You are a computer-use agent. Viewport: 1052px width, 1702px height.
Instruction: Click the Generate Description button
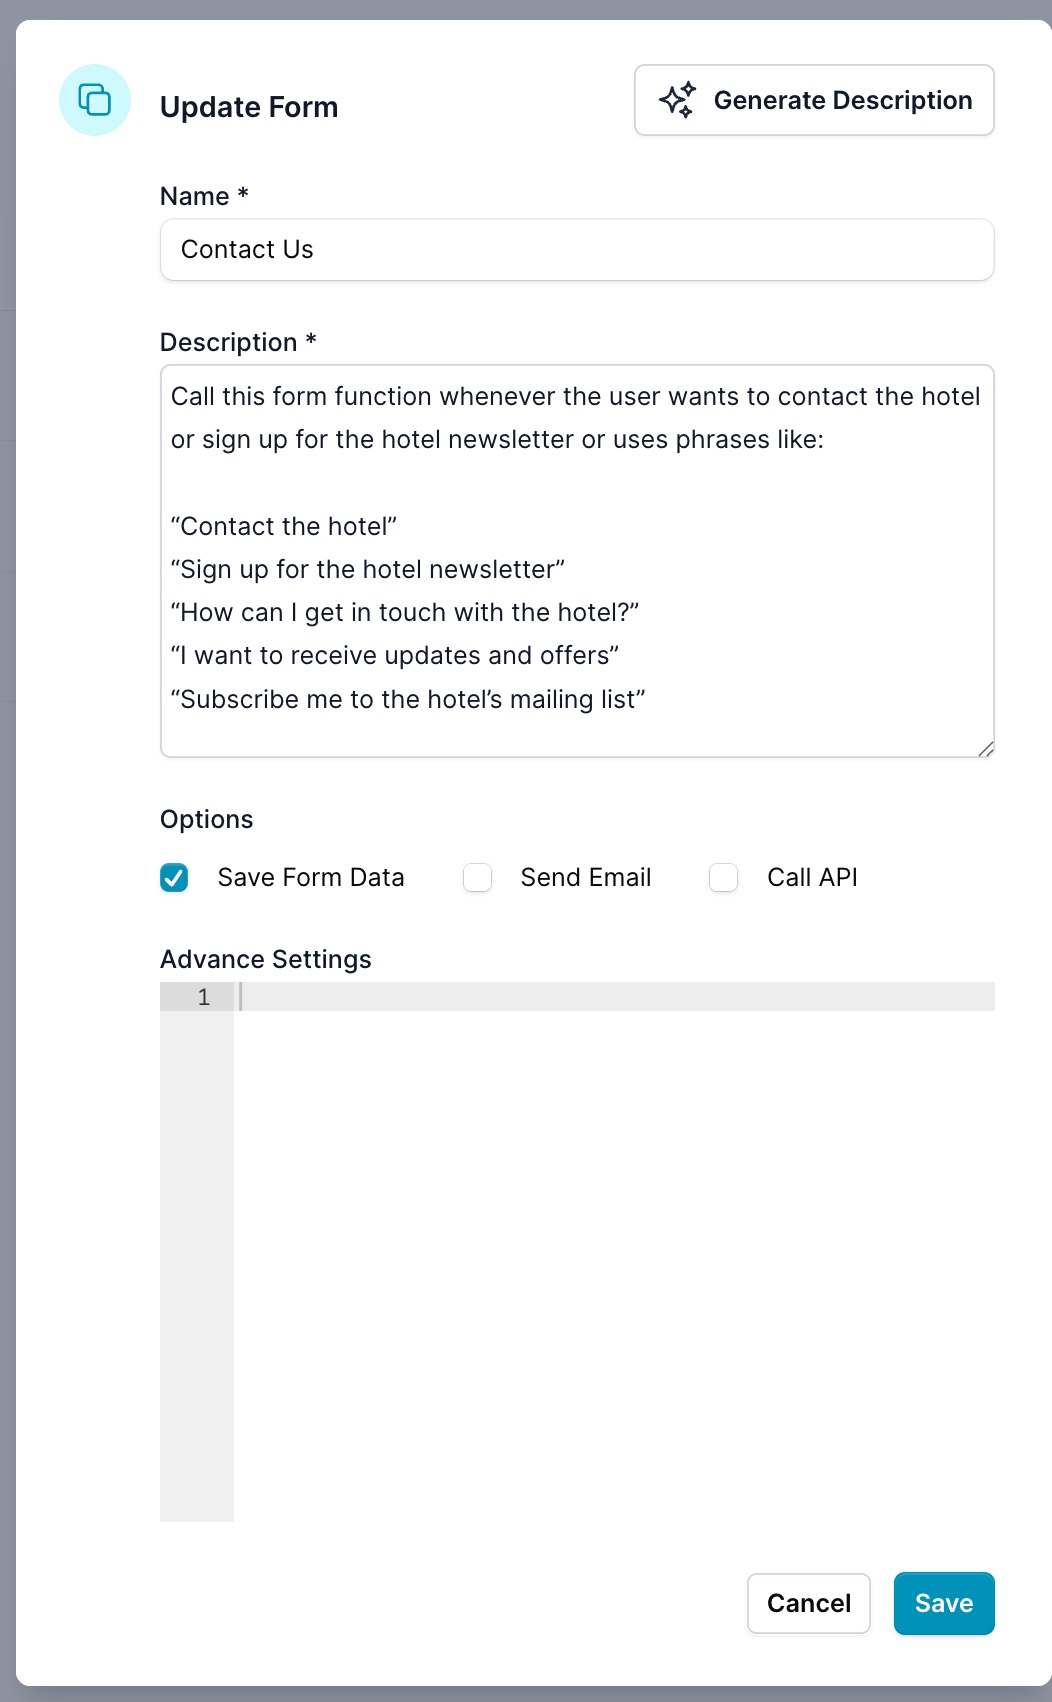813,100
